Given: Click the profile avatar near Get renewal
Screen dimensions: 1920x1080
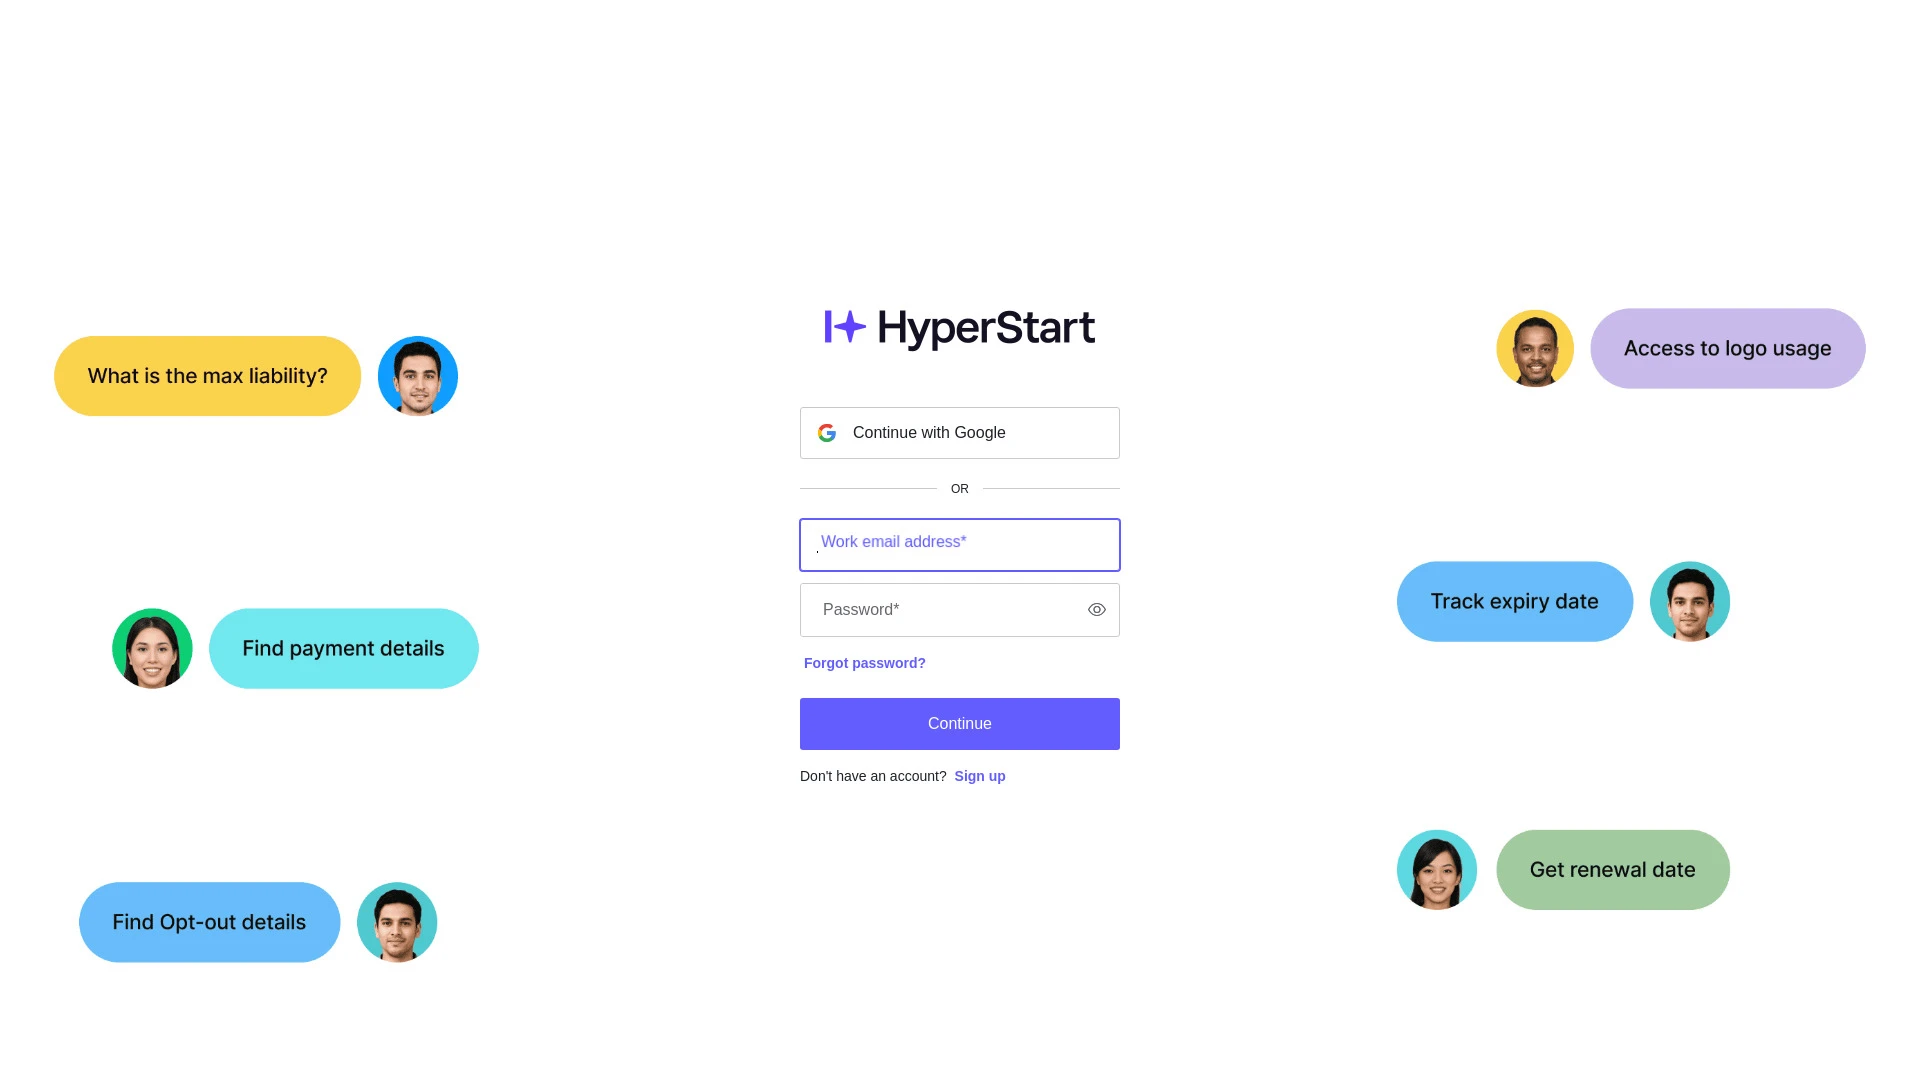Looking at the screenshot, I should (1436, 869).
